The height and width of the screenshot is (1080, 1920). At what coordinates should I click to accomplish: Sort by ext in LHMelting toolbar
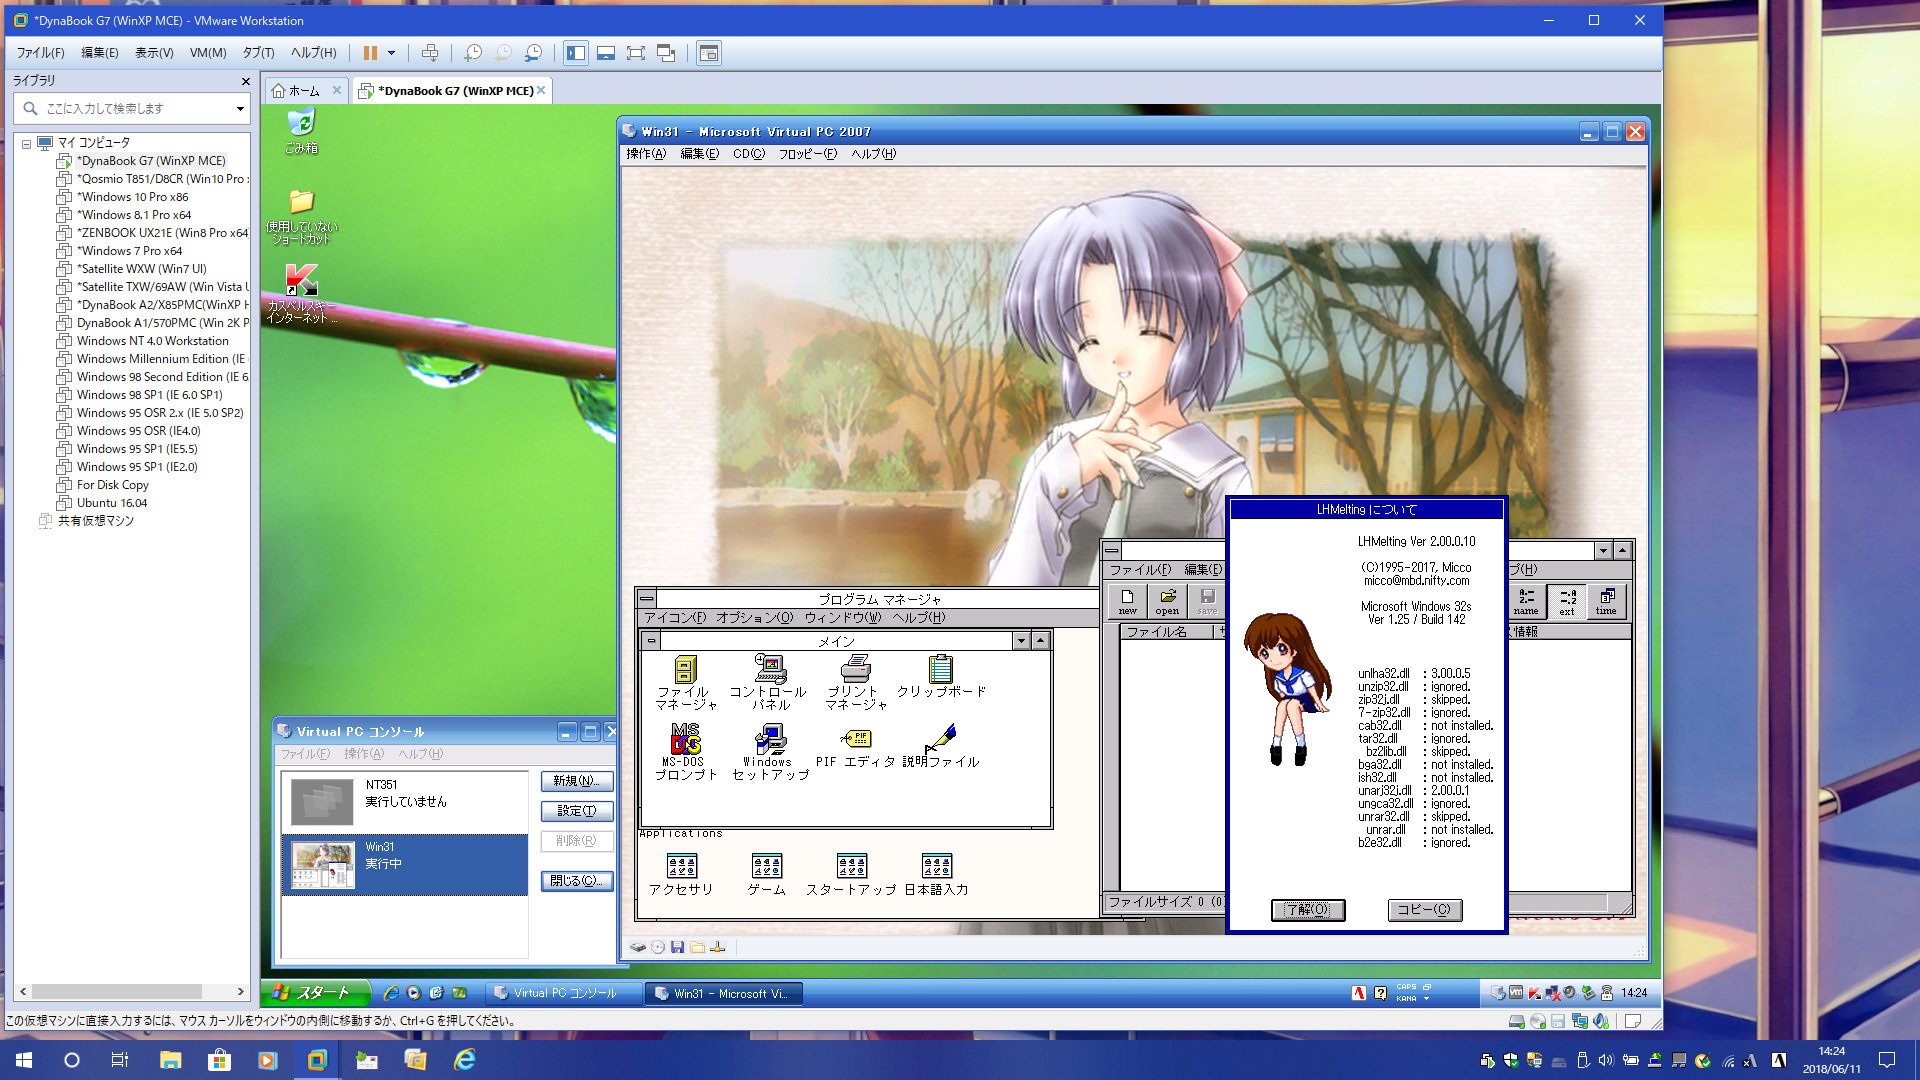click(x=1567, y=601)
